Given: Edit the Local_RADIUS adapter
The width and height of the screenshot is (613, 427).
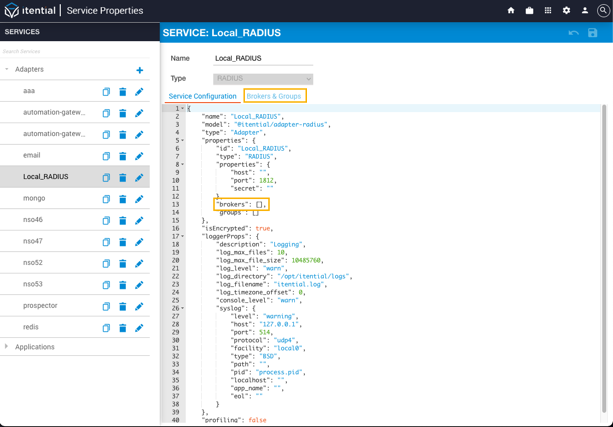Looking at the screenshot, I should click(139, 178).
